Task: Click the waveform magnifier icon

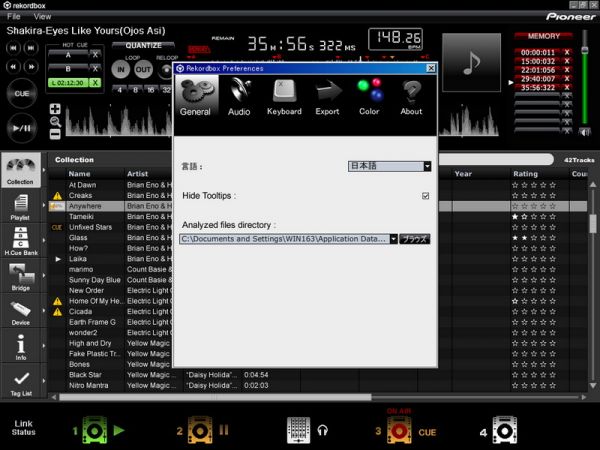Action: (55, 122)
